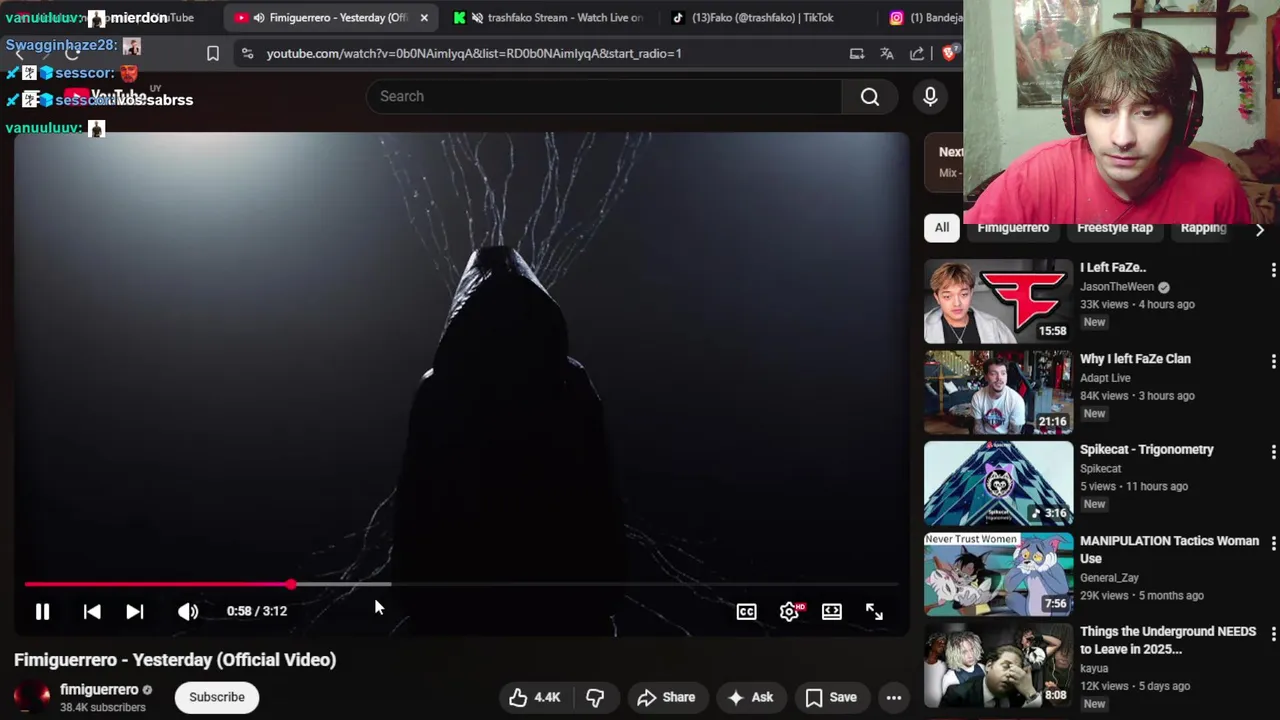Click the Share button
This screenshot has height=720, width=1280.
click(x=666, y=697)
